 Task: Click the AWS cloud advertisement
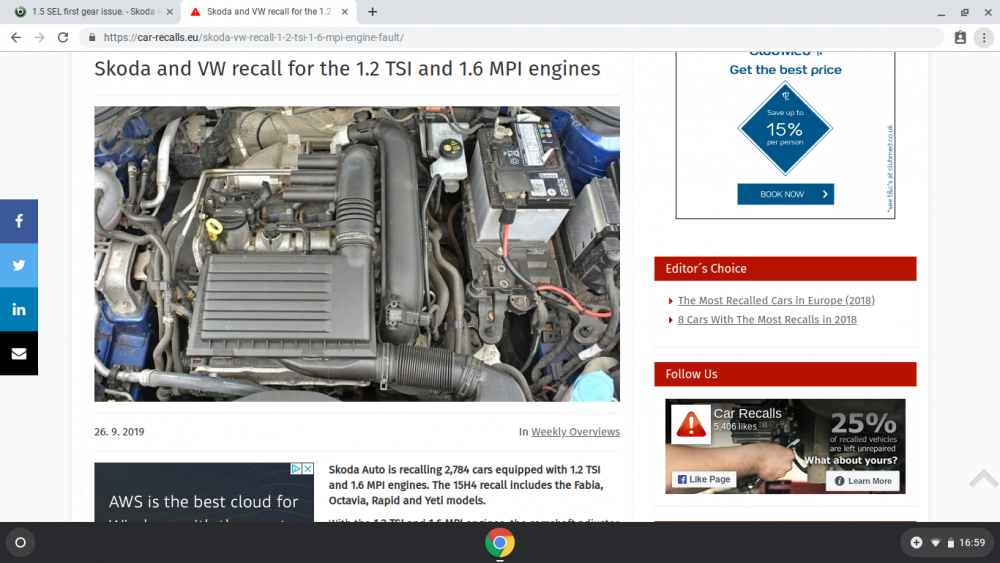click(204, 492)
